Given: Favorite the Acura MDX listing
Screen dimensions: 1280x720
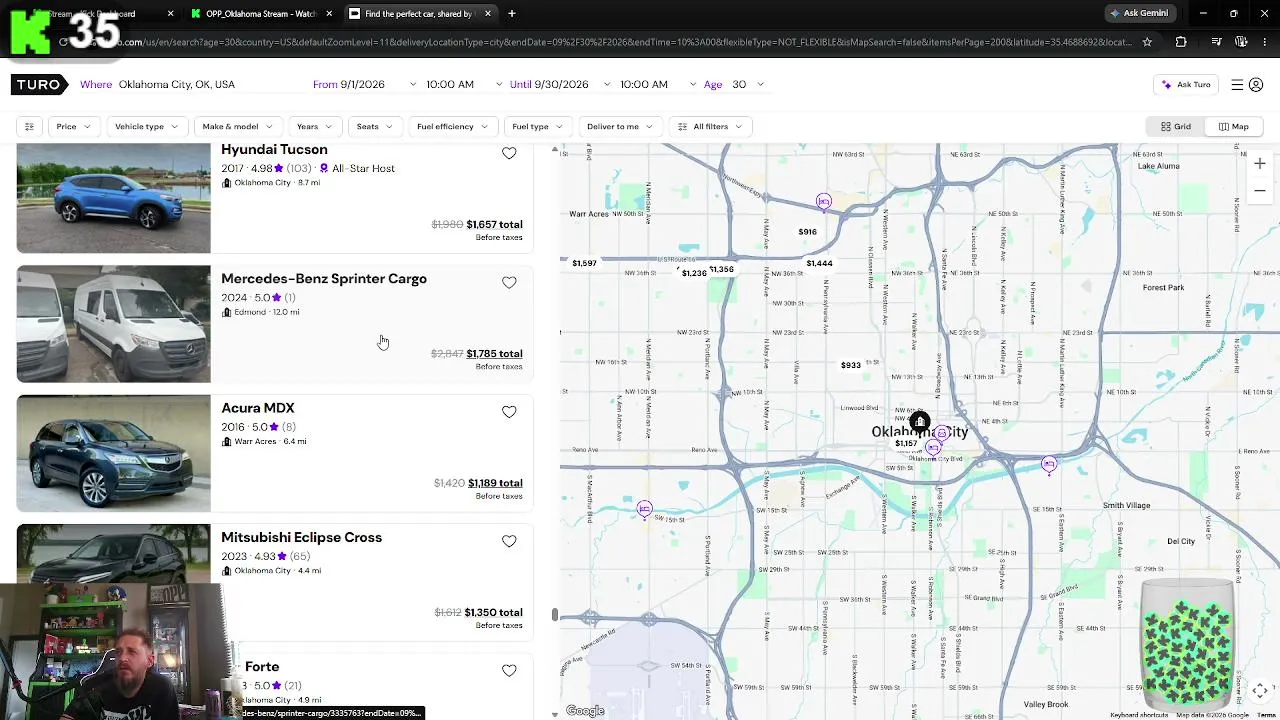Looking at the screenshot, I should click(x=509, y=412).
